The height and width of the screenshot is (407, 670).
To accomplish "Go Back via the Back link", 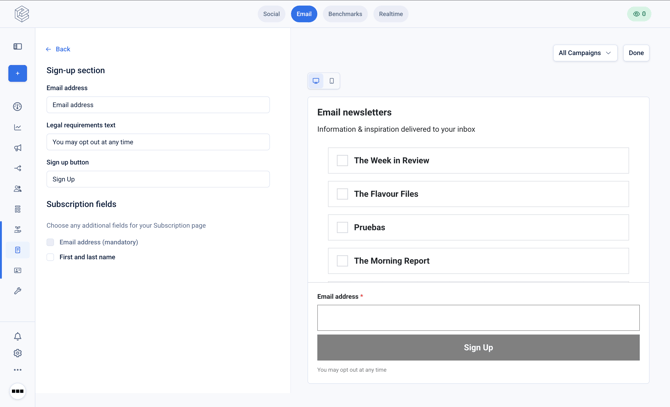I will pos(58,49).
